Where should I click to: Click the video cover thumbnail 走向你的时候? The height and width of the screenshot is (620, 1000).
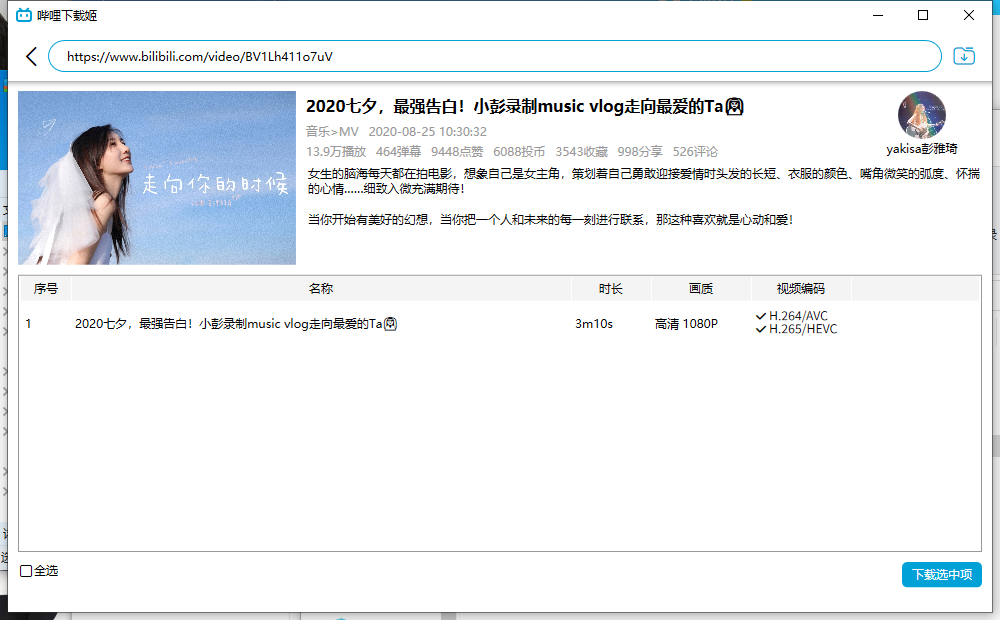point(156,177)
